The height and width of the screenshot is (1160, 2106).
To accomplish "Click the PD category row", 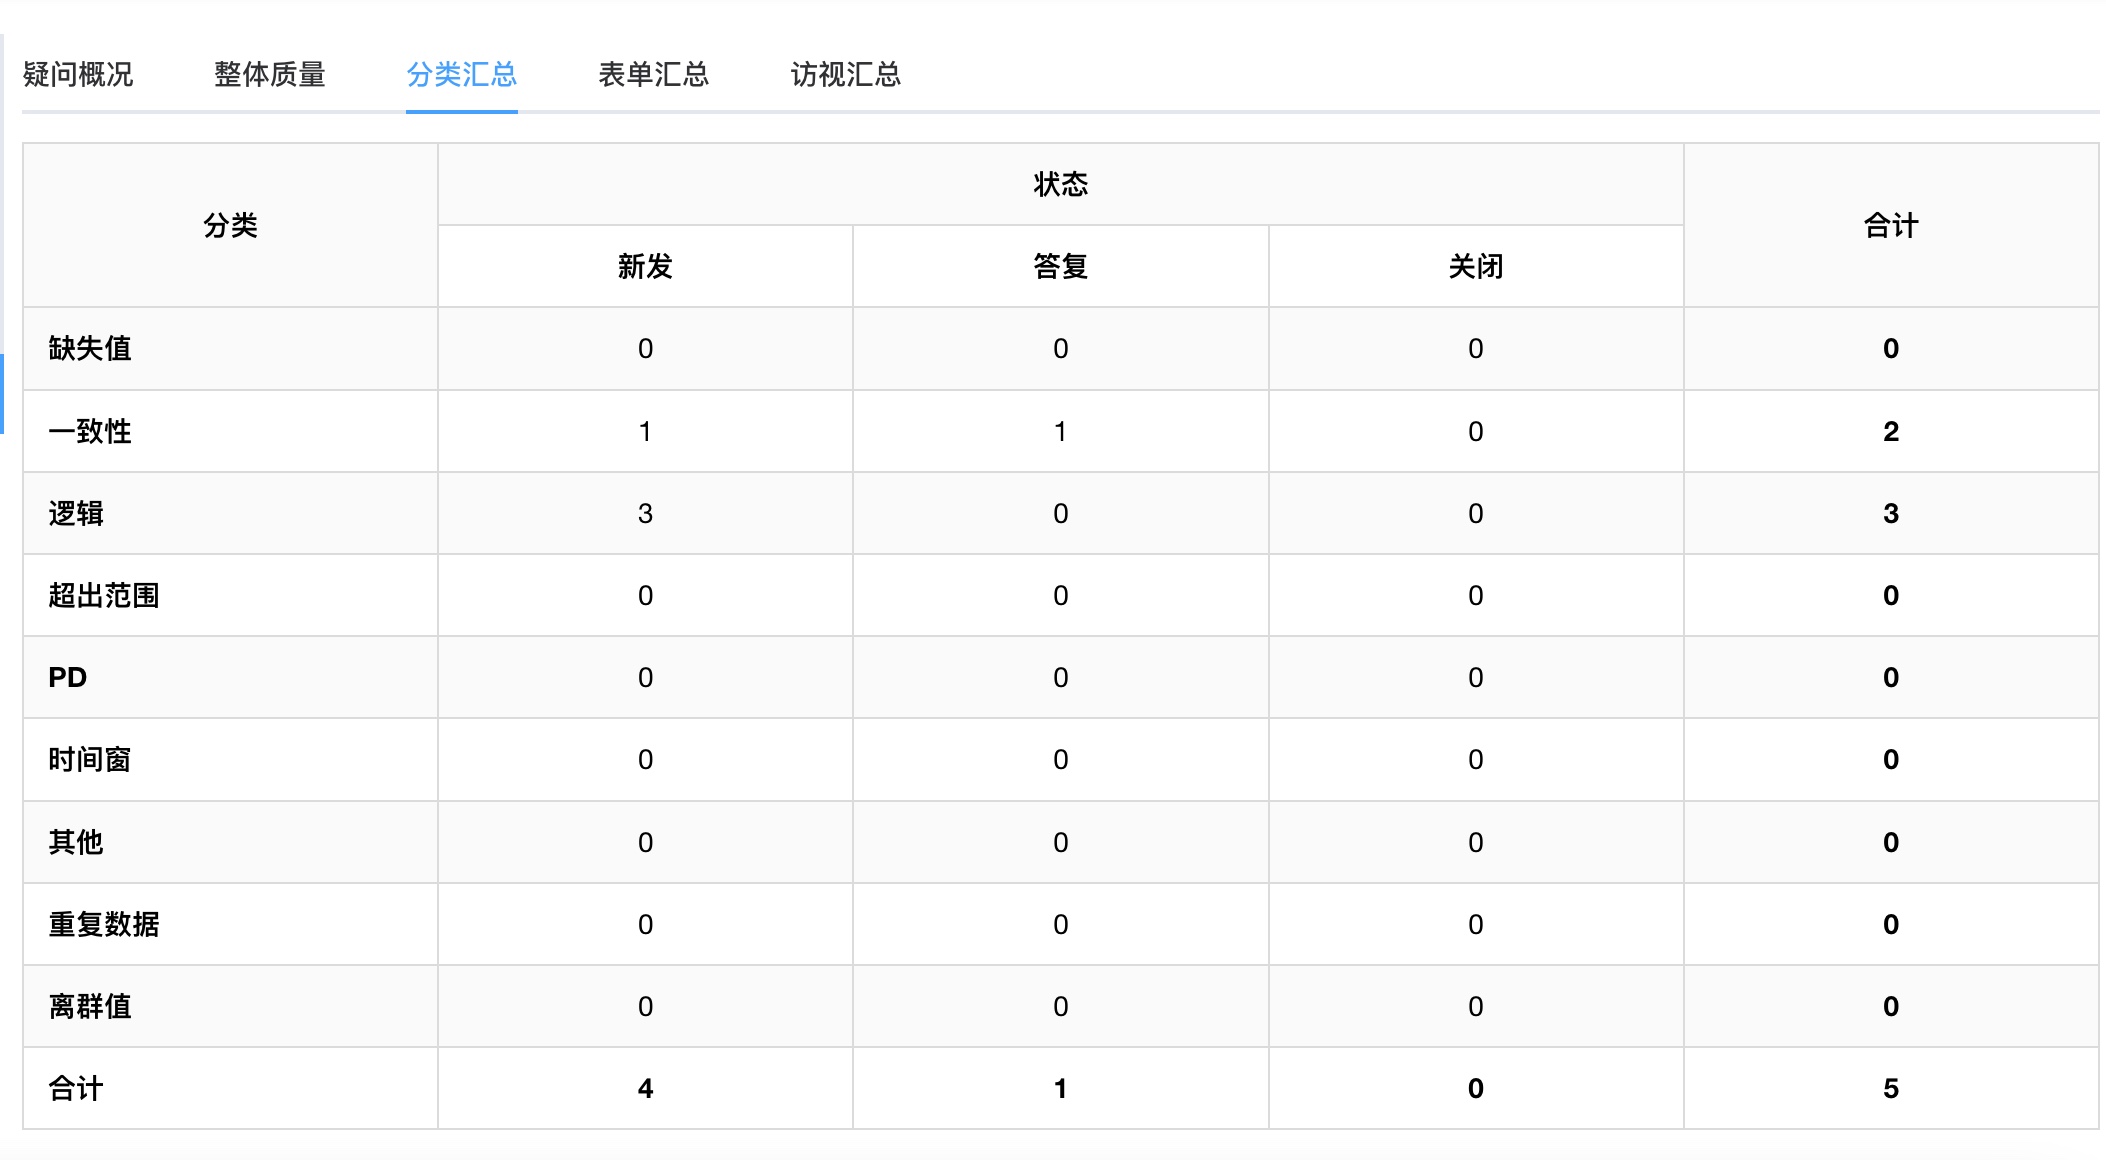I will [x=66, y=677].
